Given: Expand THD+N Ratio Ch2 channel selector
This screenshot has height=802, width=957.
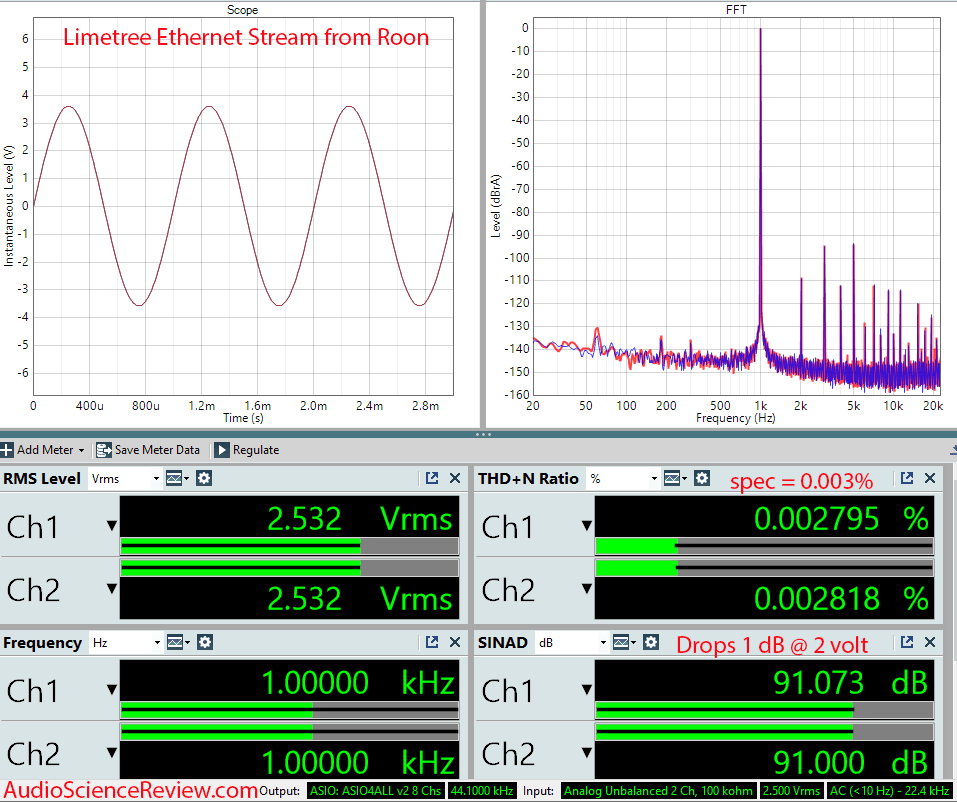Looking at the screenshot, I should (587, 588).
